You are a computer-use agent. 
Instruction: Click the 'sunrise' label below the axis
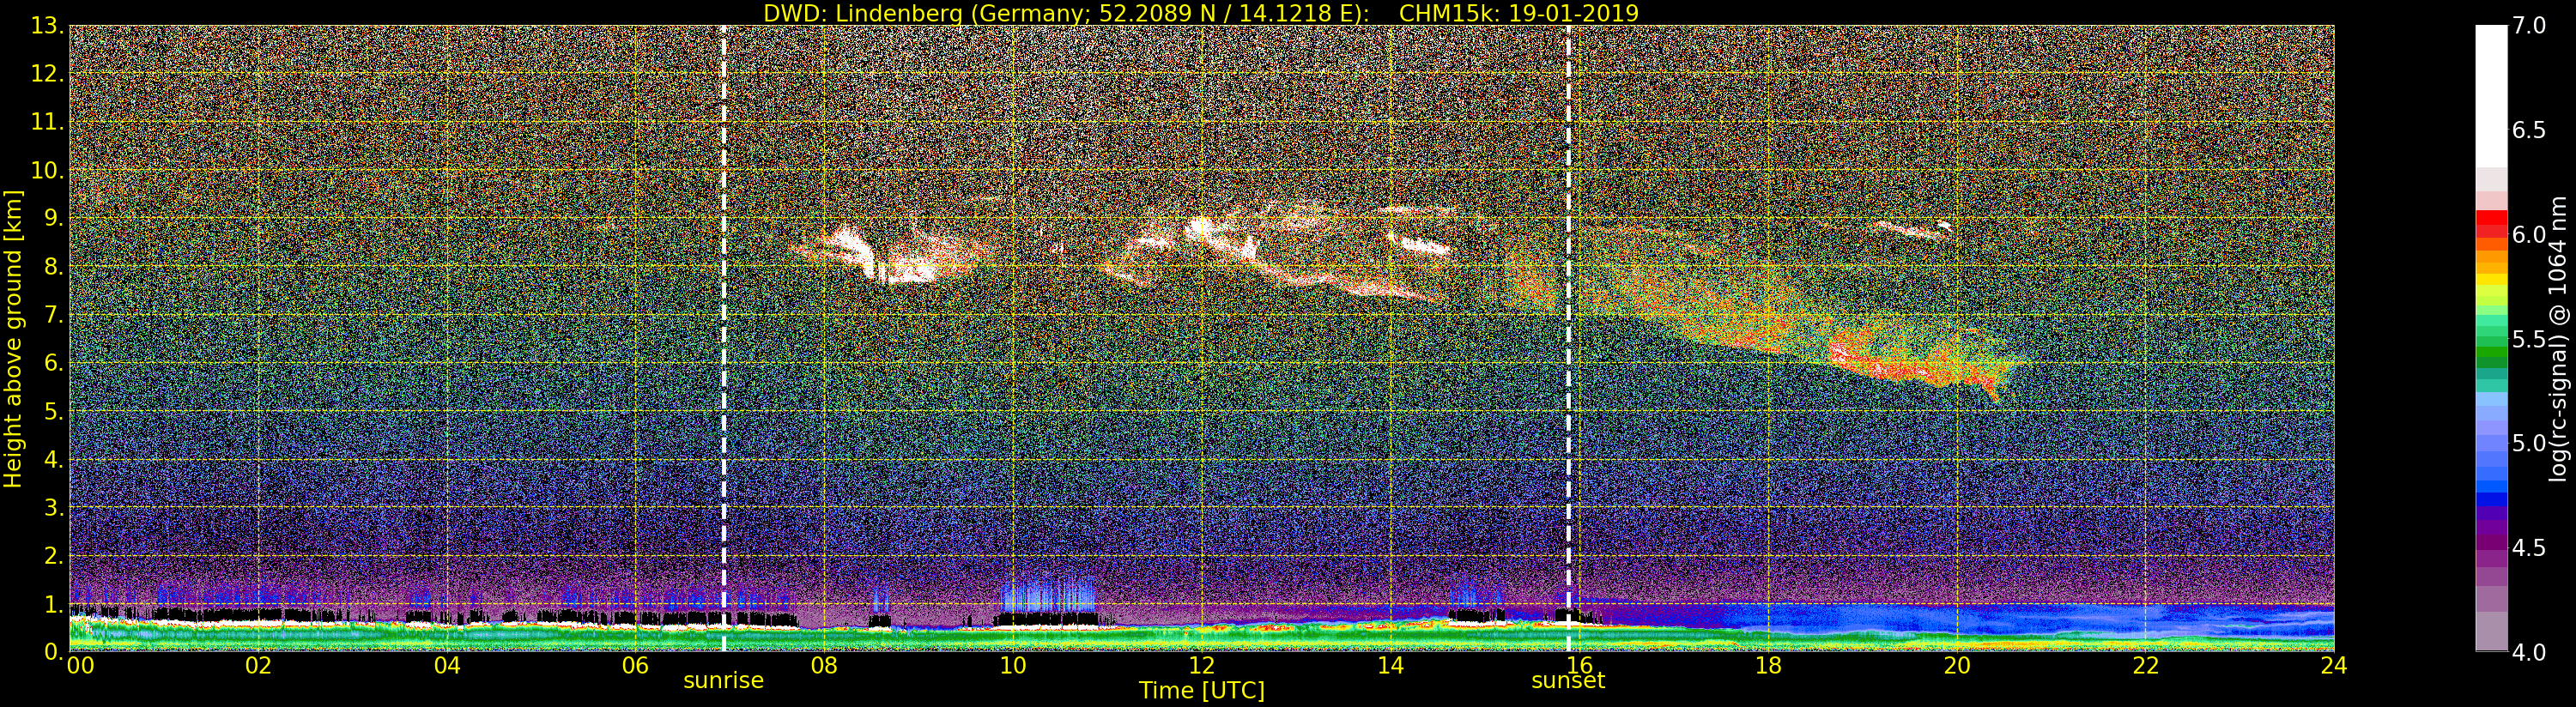click(723, 681)
